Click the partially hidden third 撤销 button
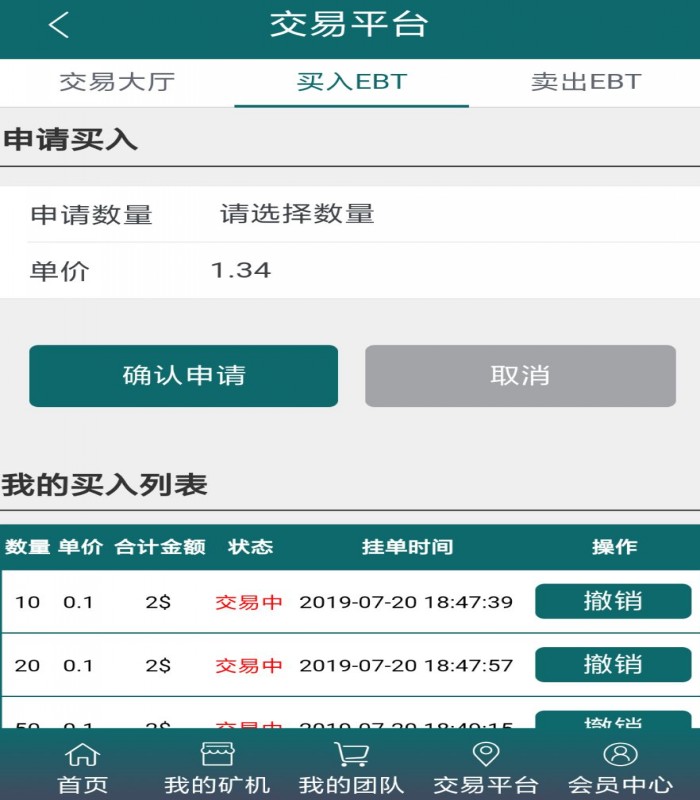The height and width of the screenshot is (800, 700). 613,721
